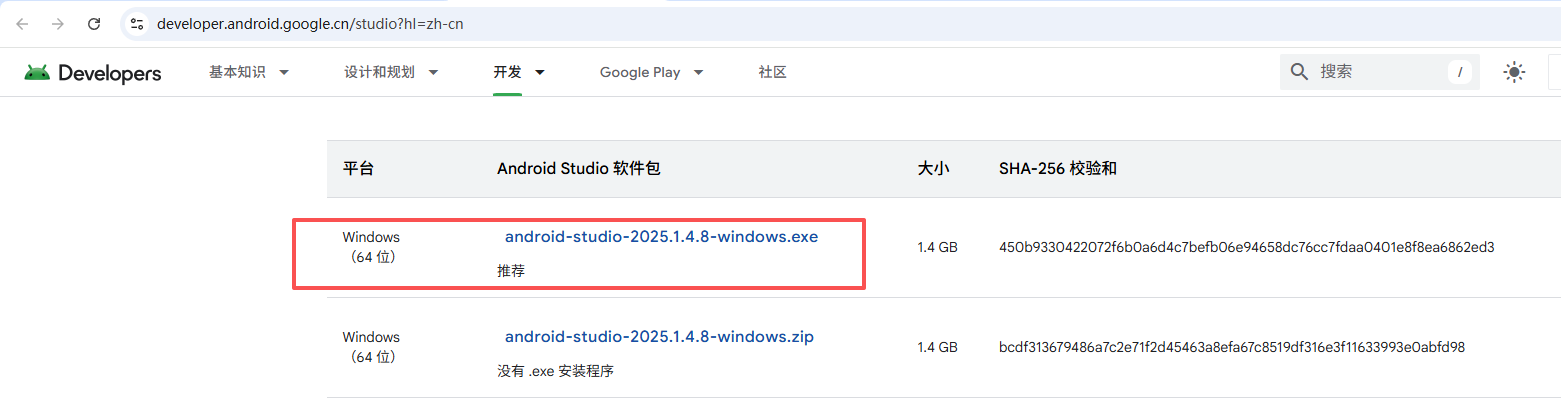1561x420 pixels.
Task: Click in the 搜索 search field
Action: pyautogui.click(x=1380, y=72)
